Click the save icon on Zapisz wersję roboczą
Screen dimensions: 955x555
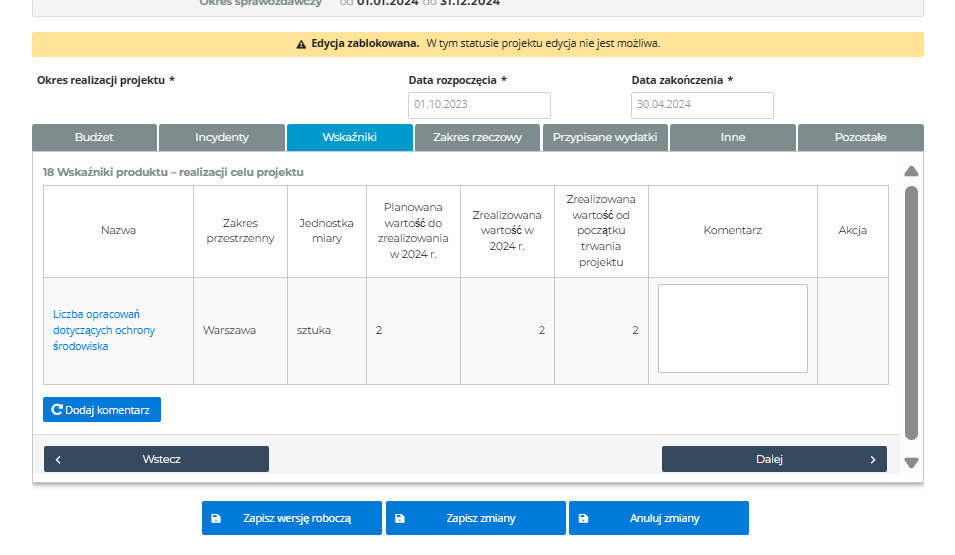[x=216, y=519]
